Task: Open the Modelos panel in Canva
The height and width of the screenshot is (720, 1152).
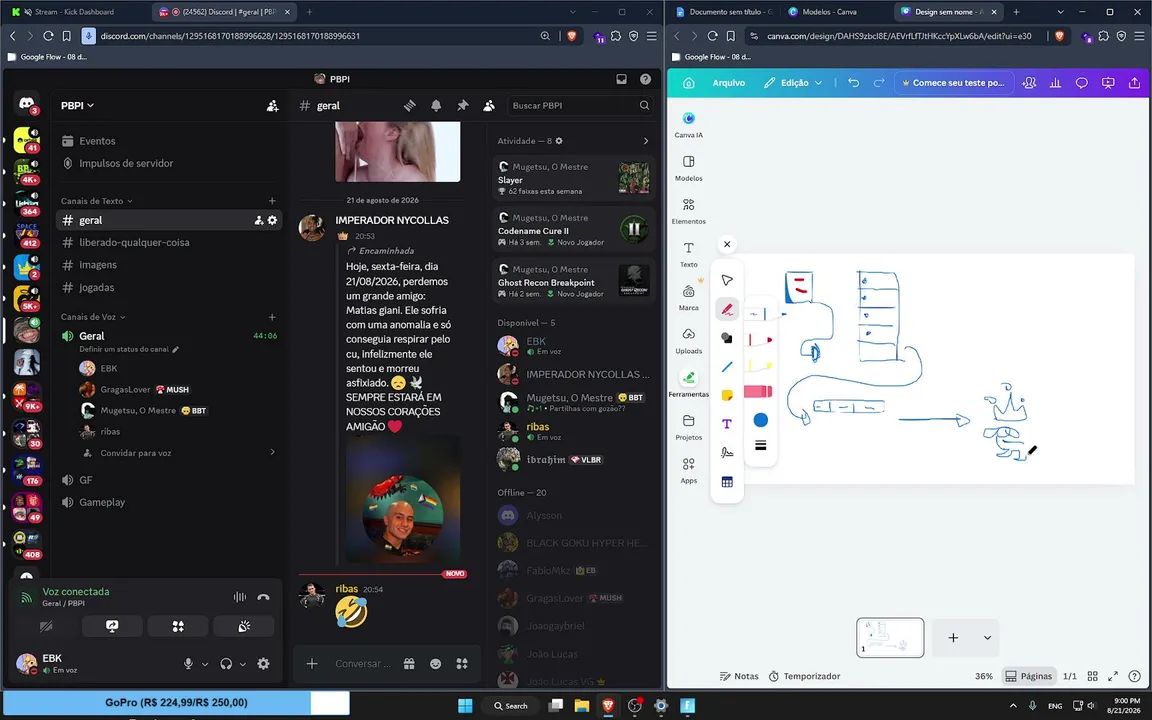Action: pyautogui.click(x=688, y=168)
